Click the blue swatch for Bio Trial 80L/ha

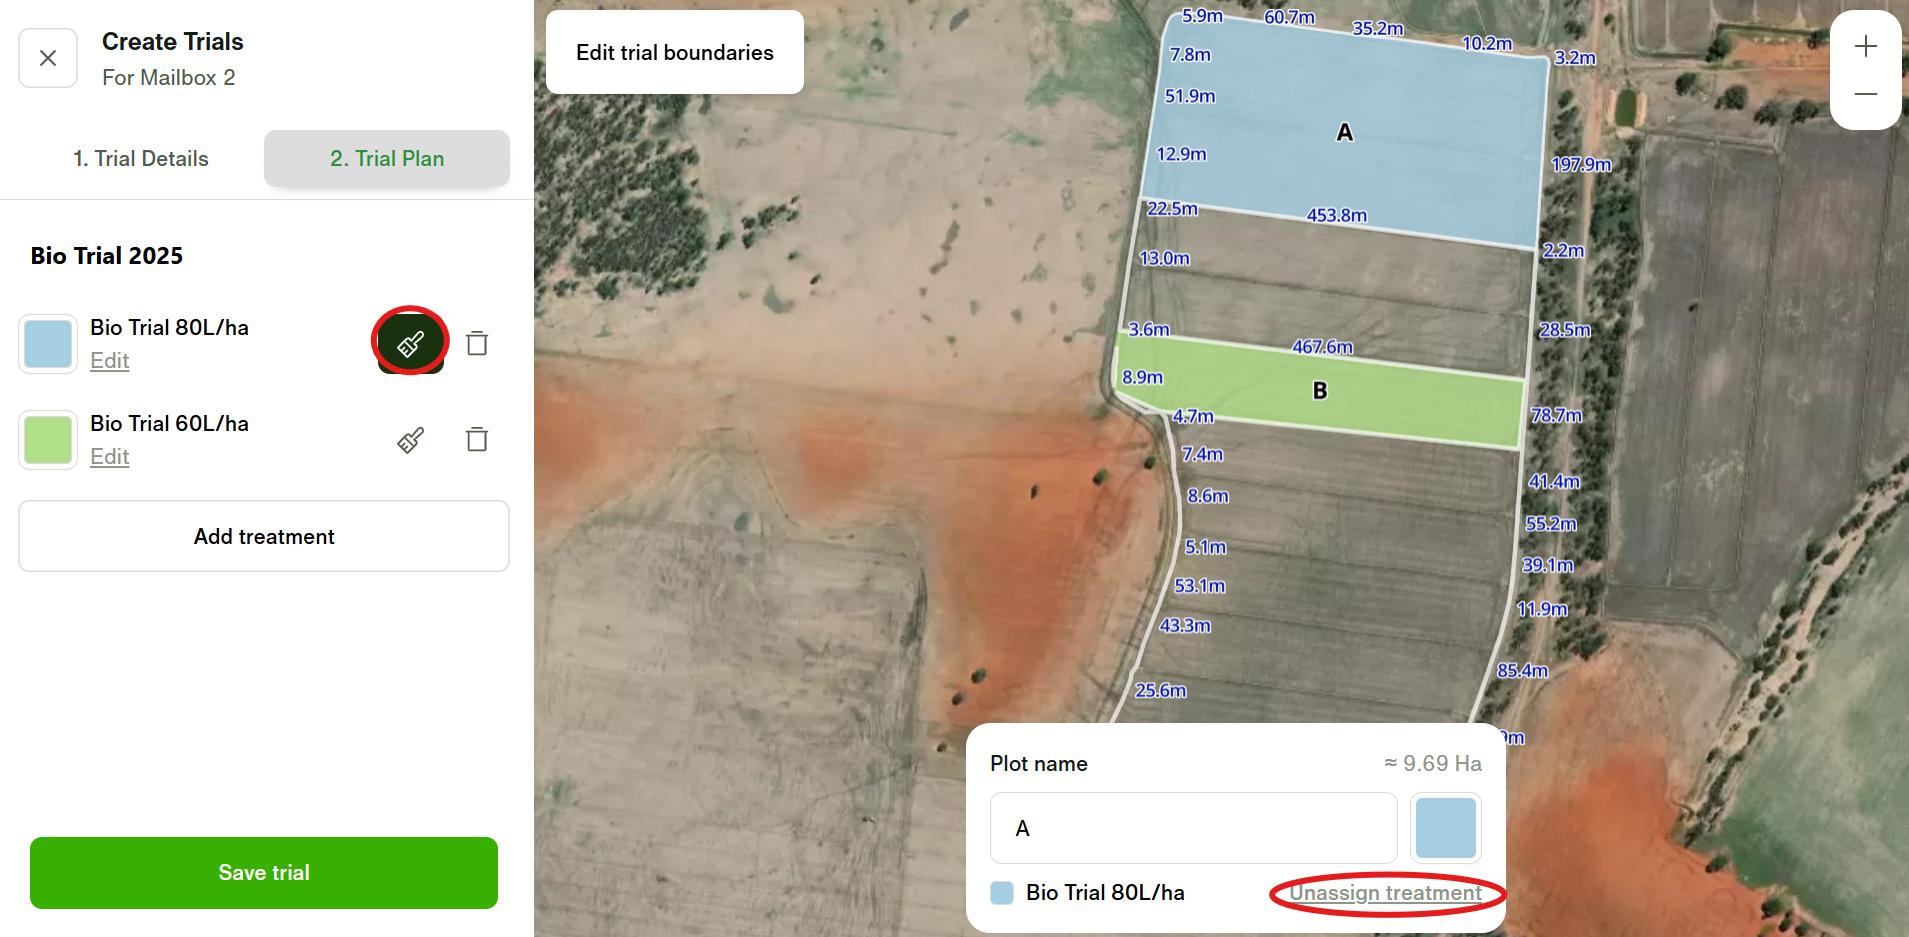(x=48, y=345)
